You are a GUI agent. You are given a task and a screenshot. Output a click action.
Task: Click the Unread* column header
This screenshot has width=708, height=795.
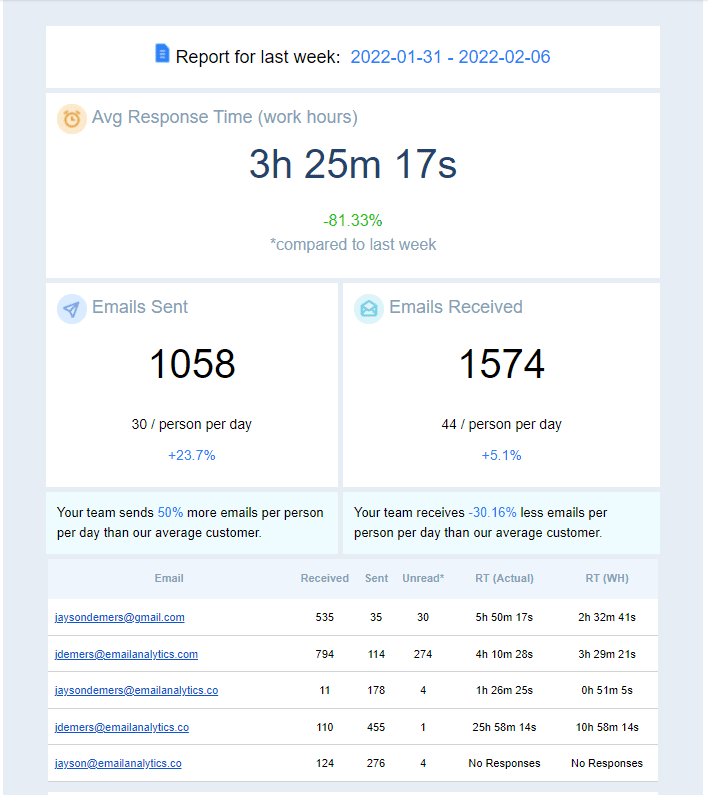coord(423,578)
